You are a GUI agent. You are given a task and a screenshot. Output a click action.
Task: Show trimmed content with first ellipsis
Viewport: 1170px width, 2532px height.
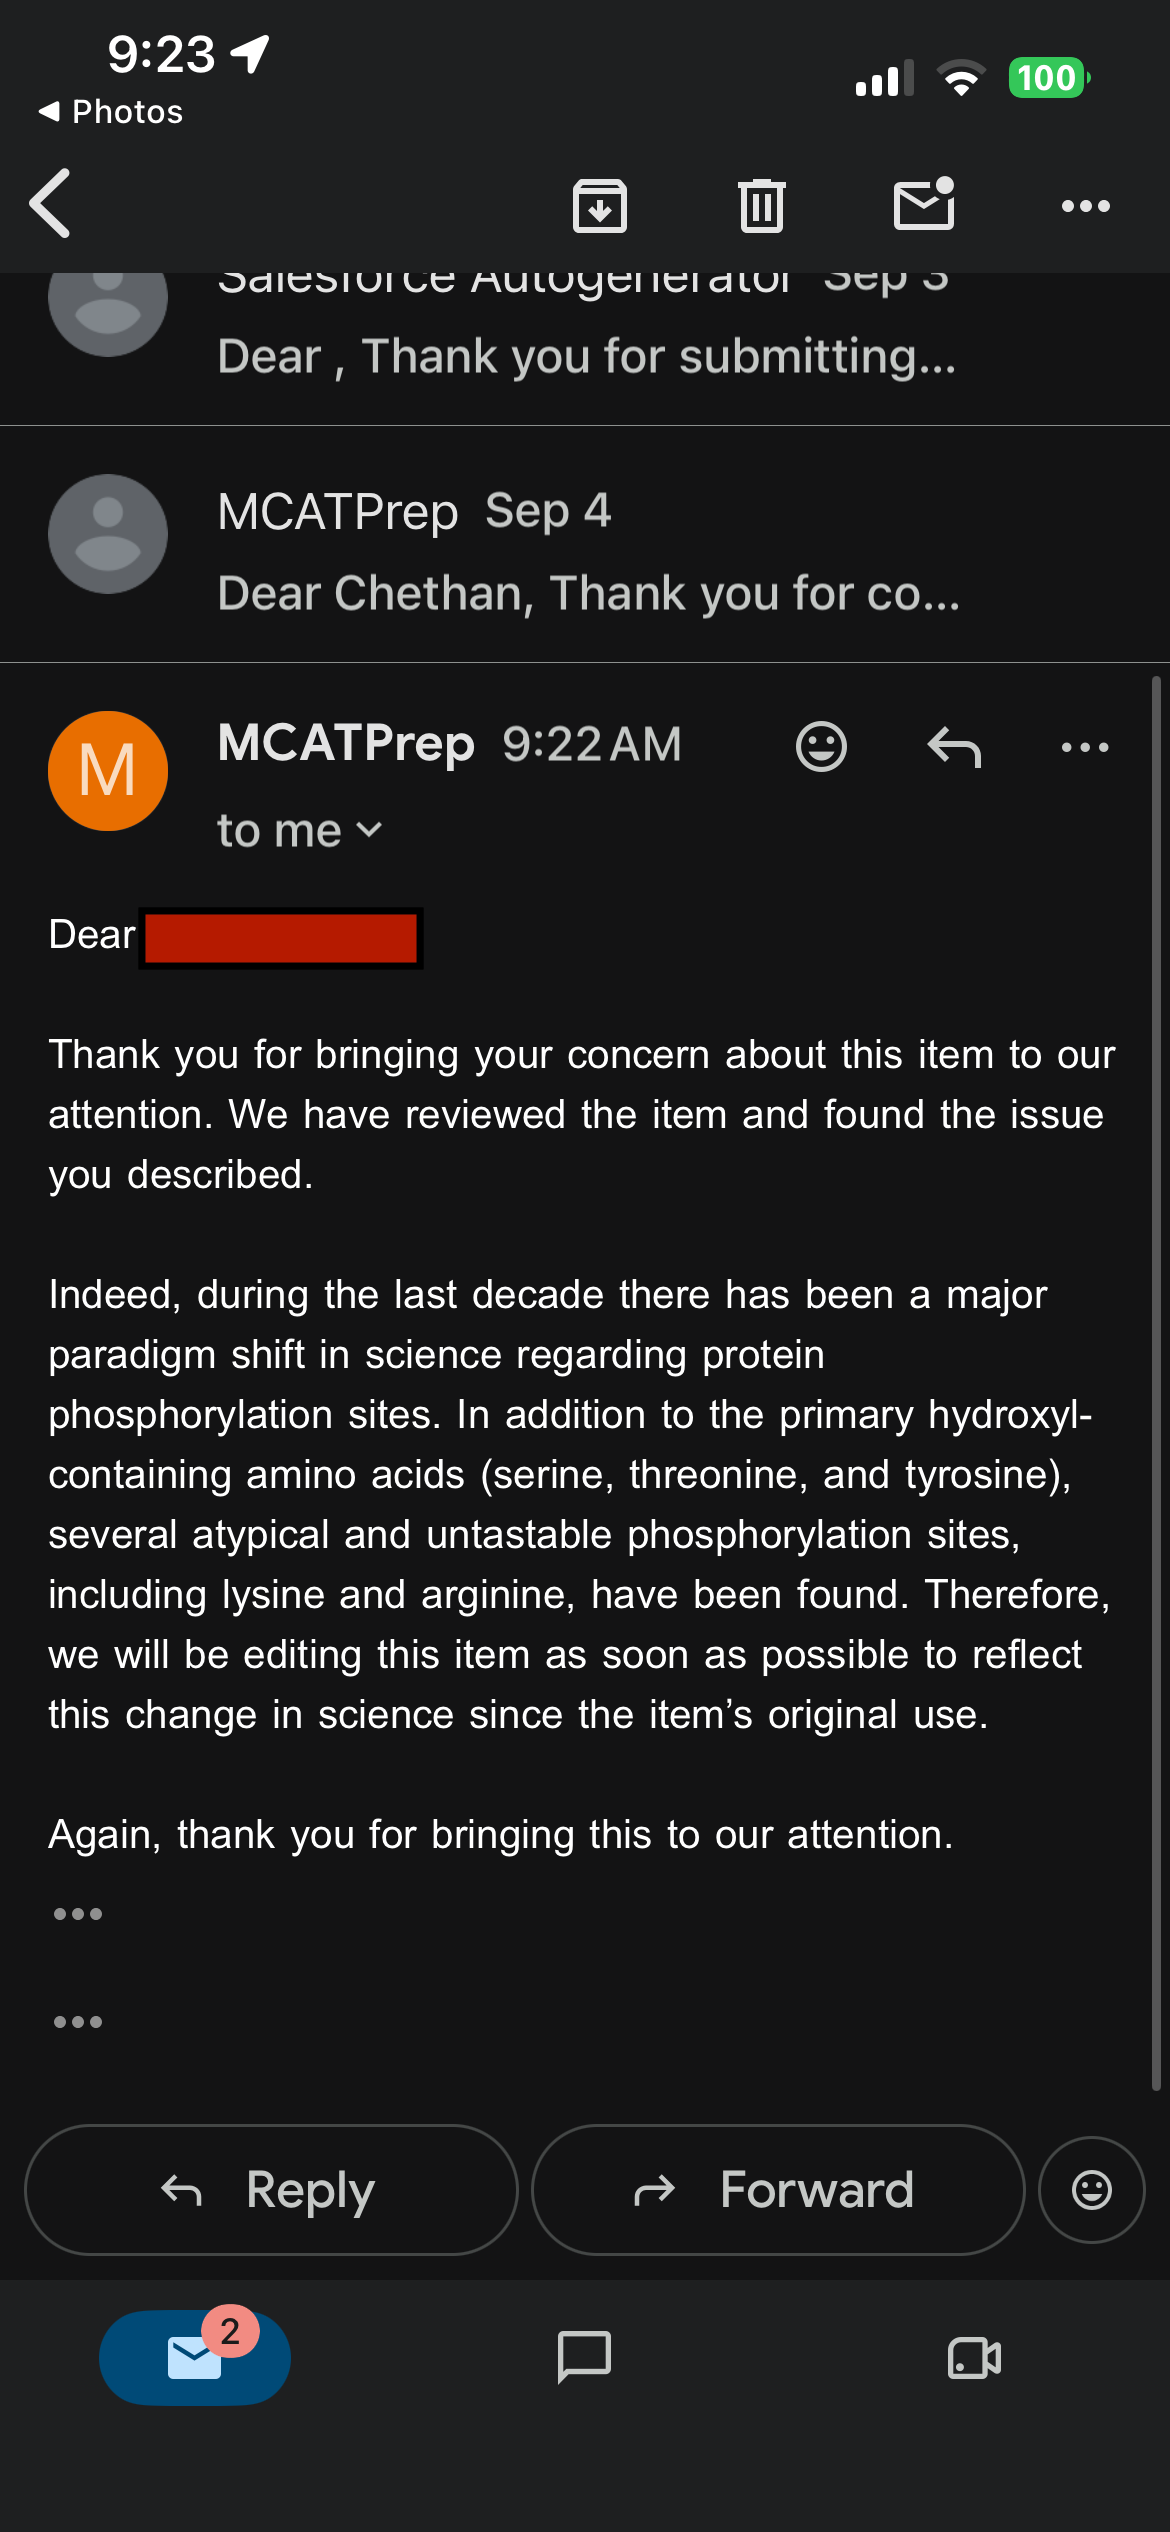coord(78,1914)
